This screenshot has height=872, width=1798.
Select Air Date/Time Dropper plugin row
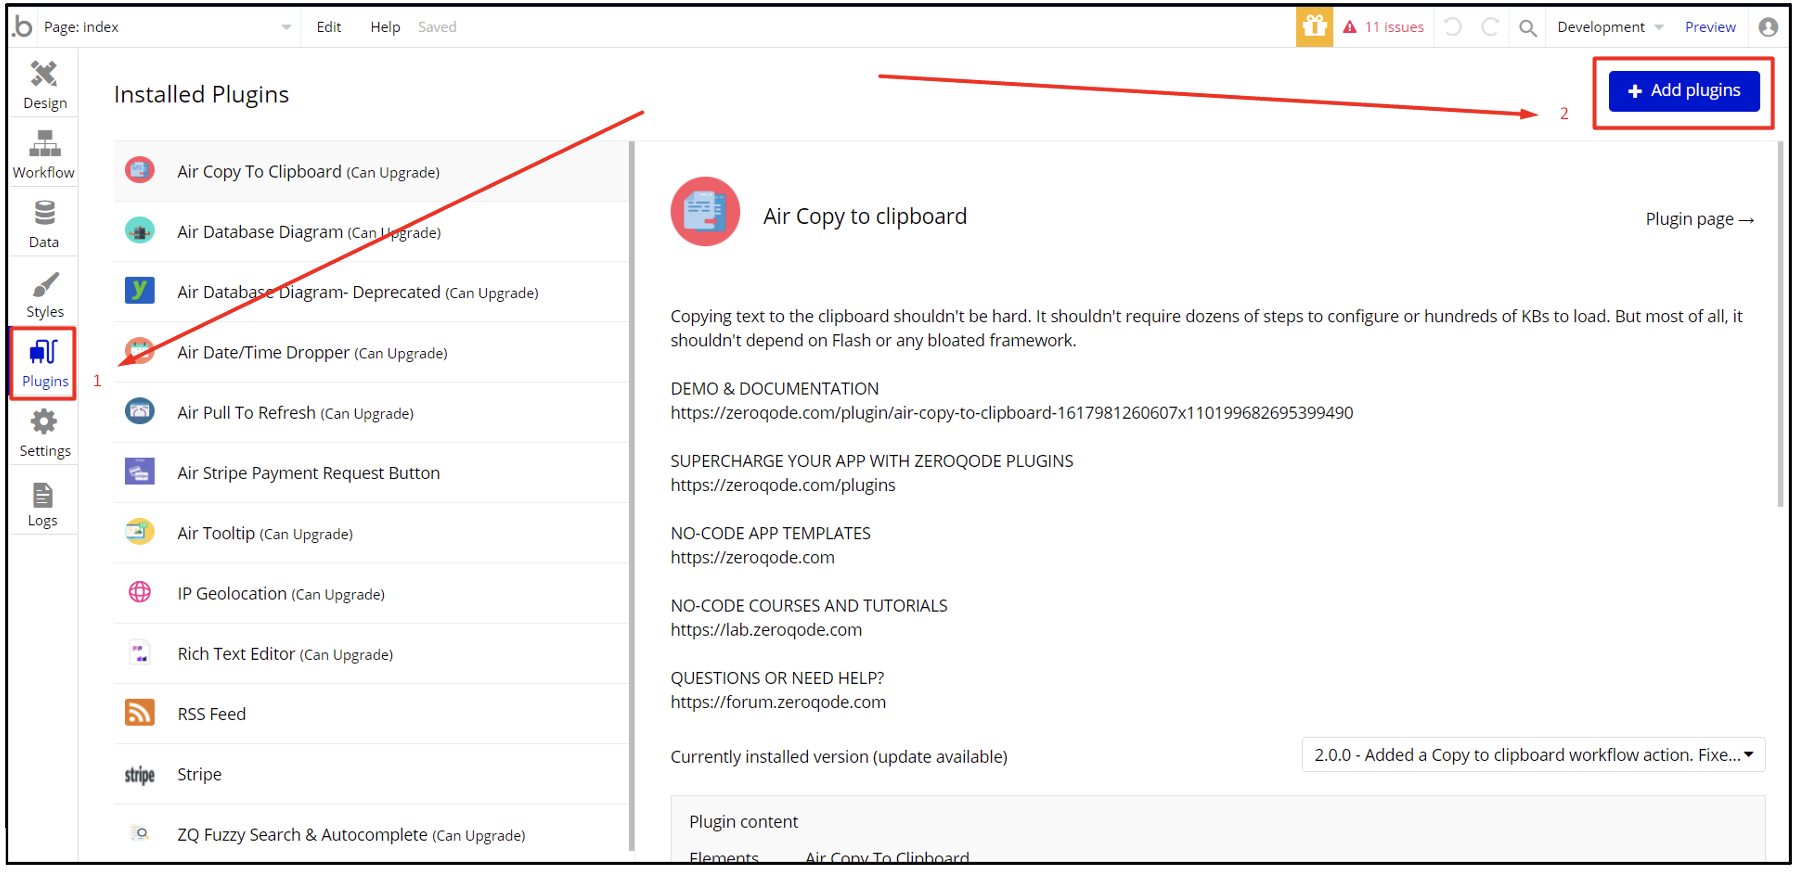[x=371, y=352]
